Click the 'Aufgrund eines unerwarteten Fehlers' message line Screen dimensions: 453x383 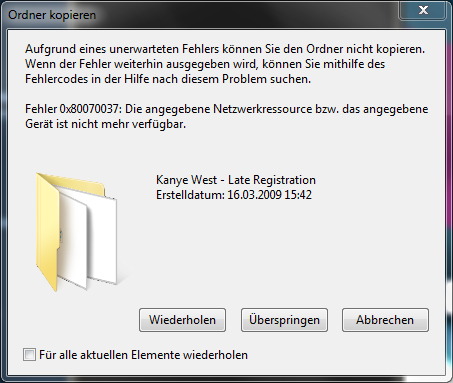pos(225,49)
